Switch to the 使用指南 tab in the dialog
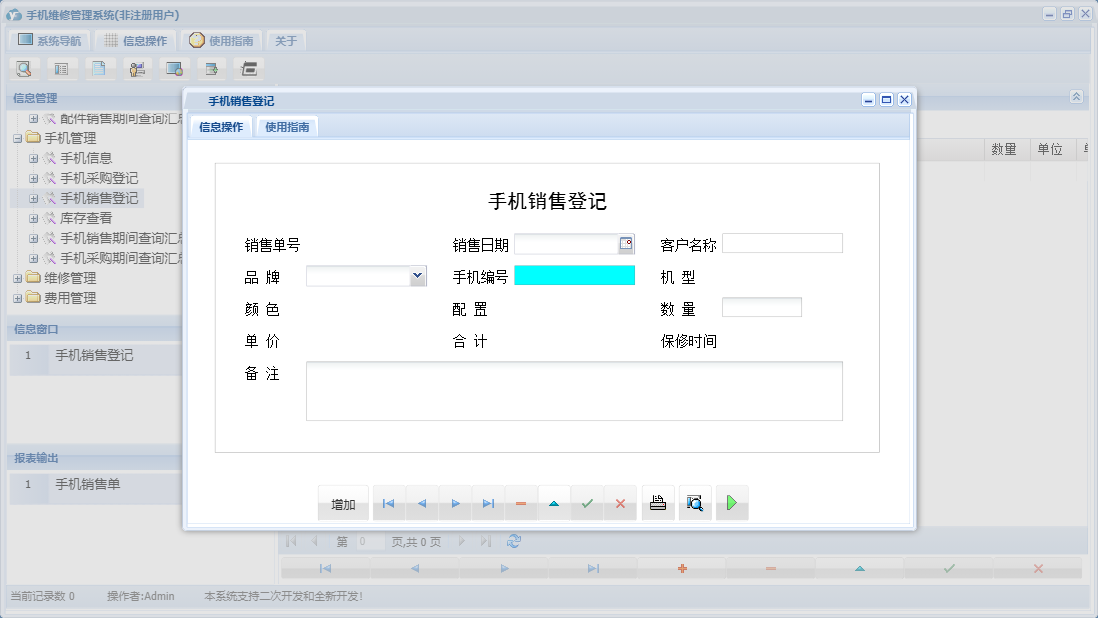 click(289, 127)
